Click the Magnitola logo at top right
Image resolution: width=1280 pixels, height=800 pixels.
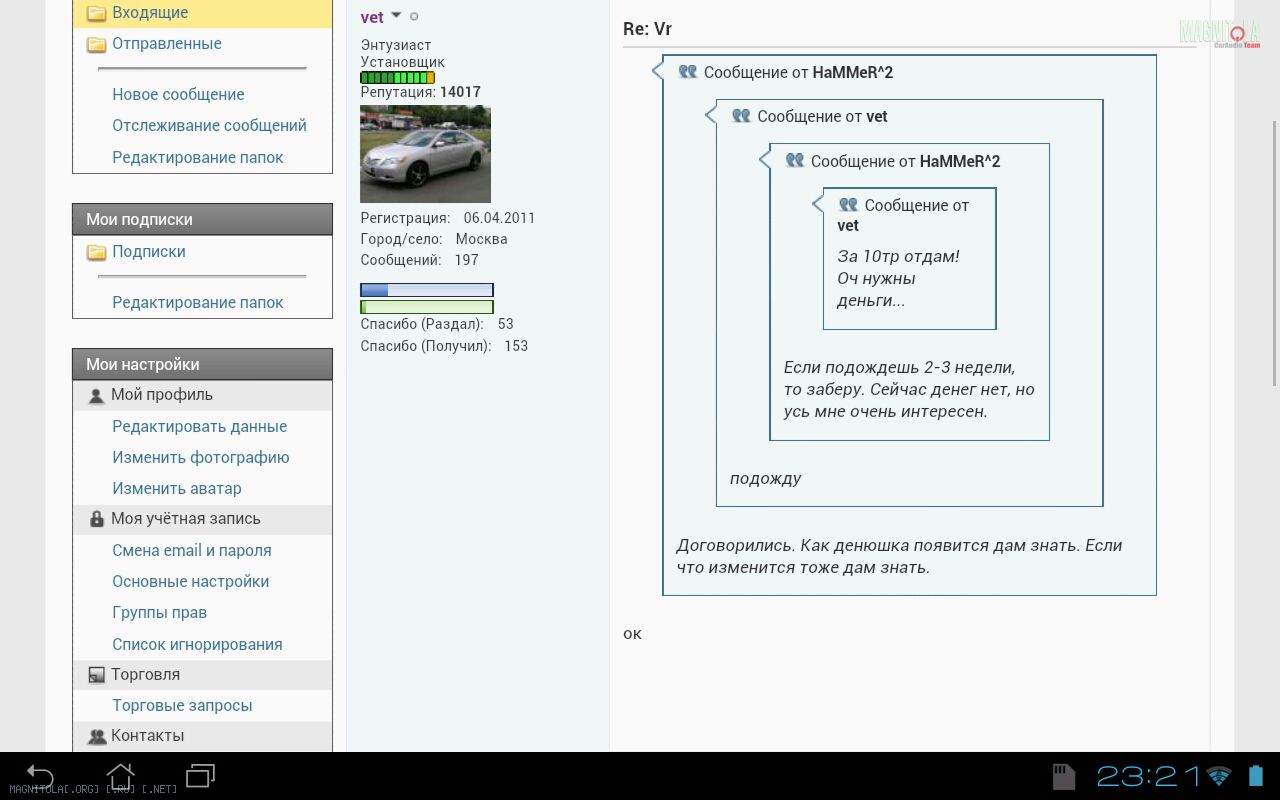coord(1220,34)
